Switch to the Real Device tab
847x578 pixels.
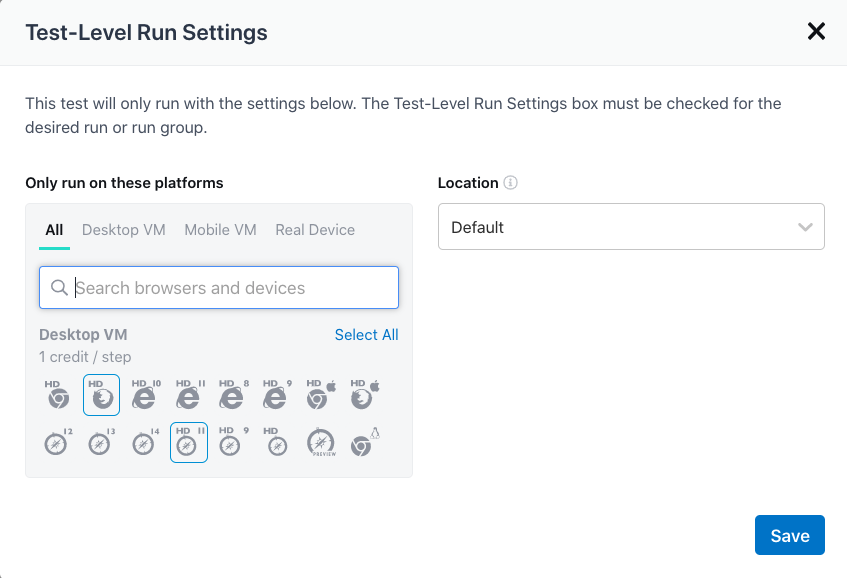coord(315,230)
